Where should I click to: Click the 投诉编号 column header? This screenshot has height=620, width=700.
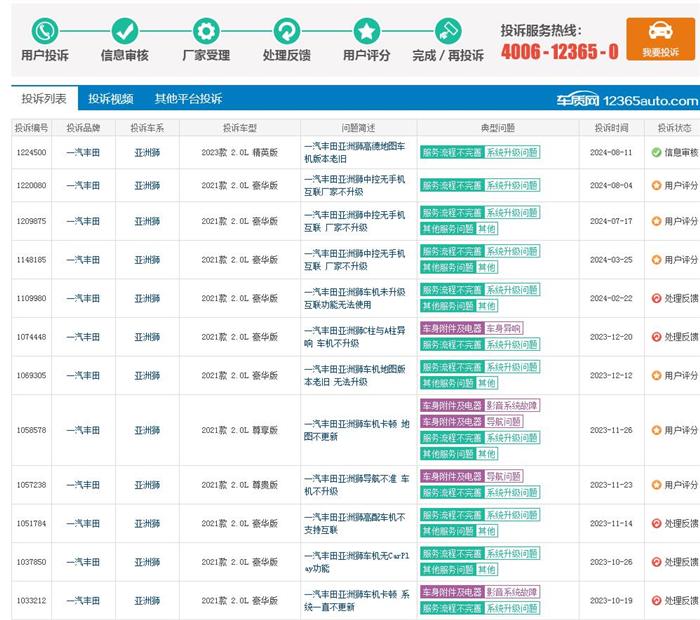[x=31, y=128]
